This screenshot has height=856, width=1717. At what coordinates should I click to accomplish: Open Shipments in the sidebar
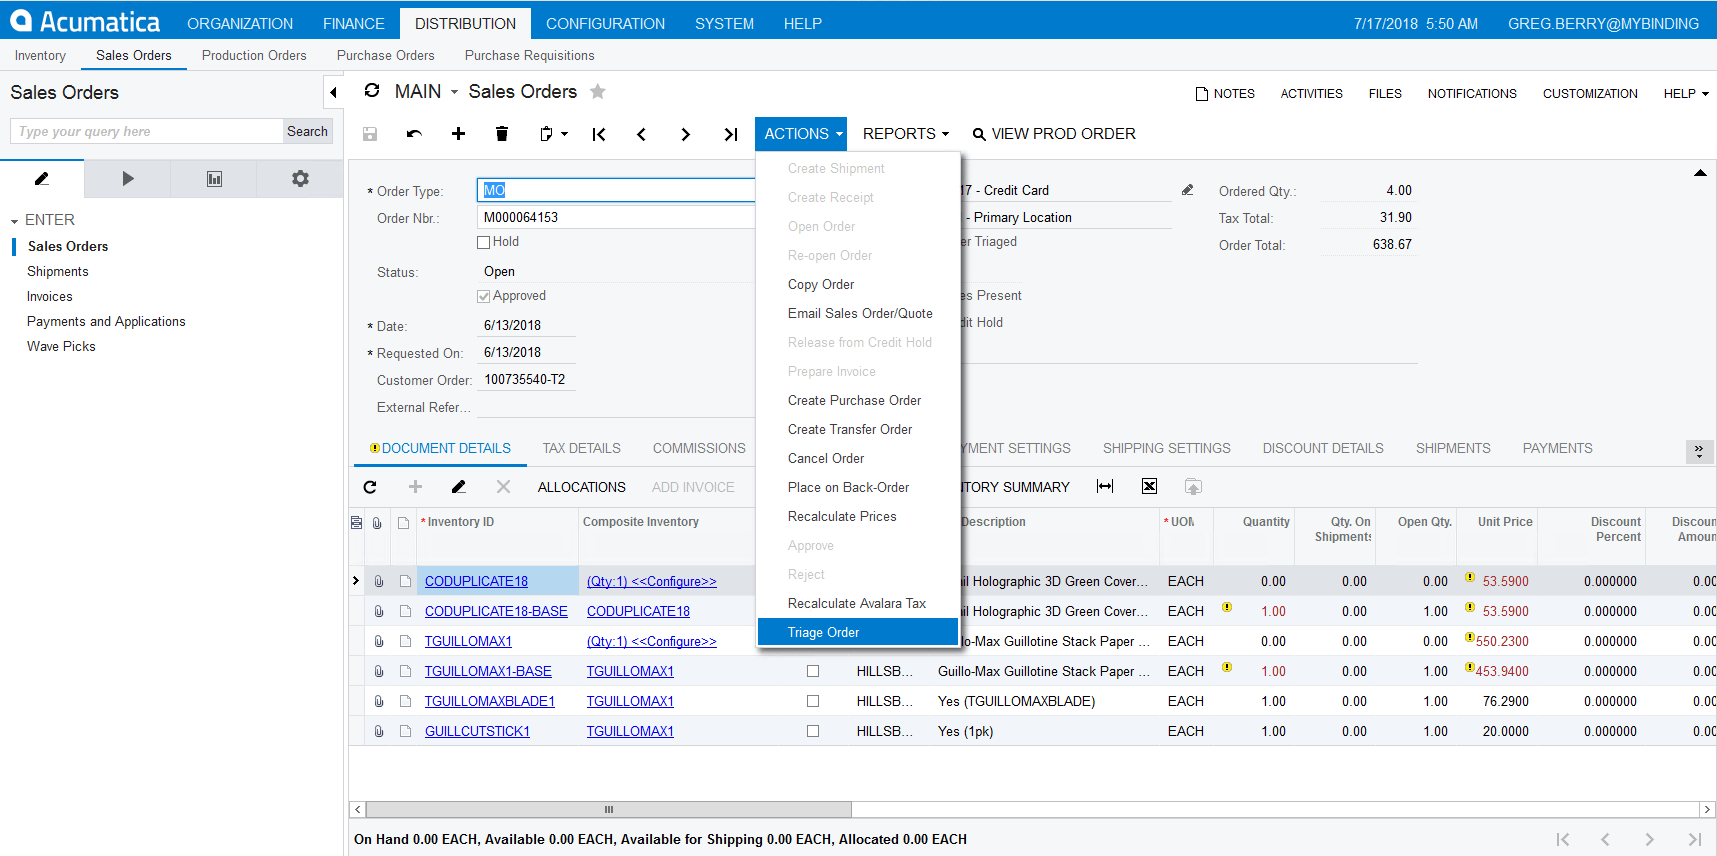(x=58, y=271)
